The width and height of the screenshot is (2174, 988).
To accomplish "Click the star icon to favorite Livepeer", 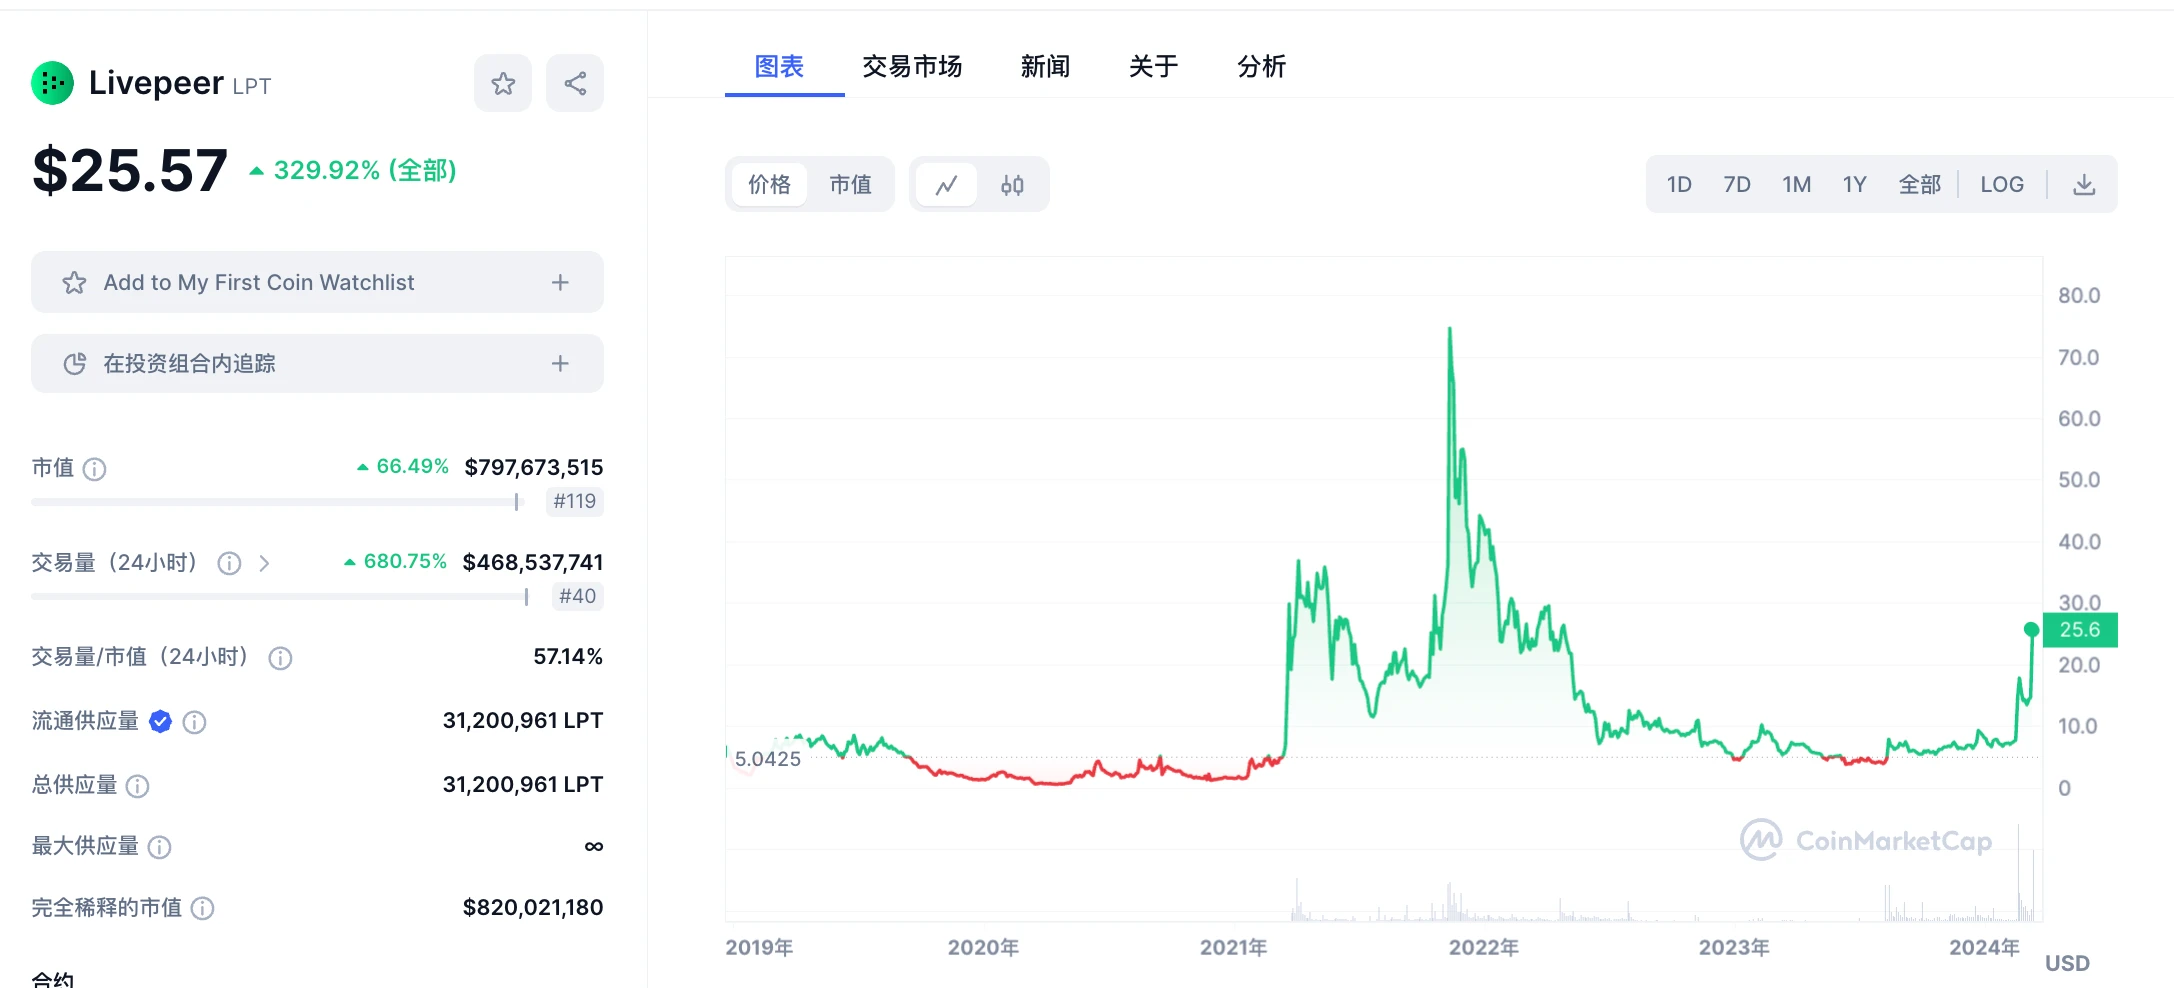I will (503, 83).
